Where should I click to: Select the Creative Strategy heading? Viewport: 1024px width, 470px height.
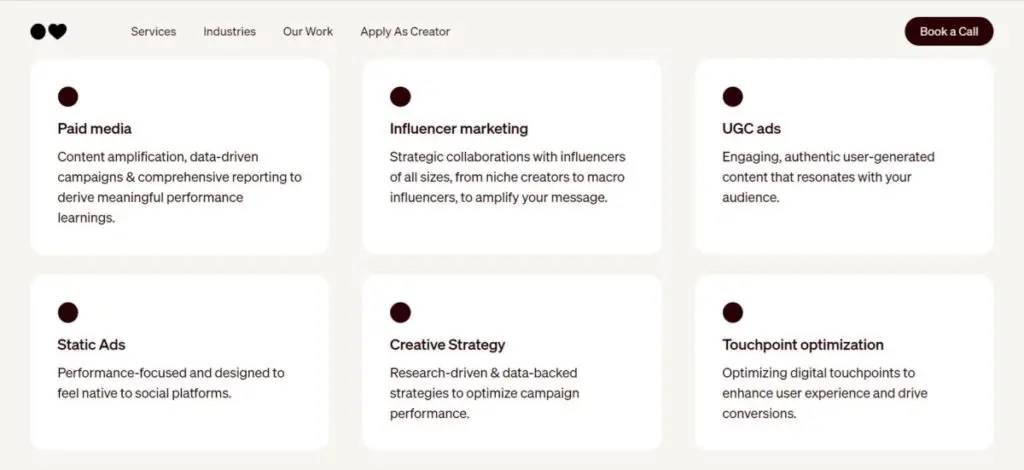click(x=447, y=345)
